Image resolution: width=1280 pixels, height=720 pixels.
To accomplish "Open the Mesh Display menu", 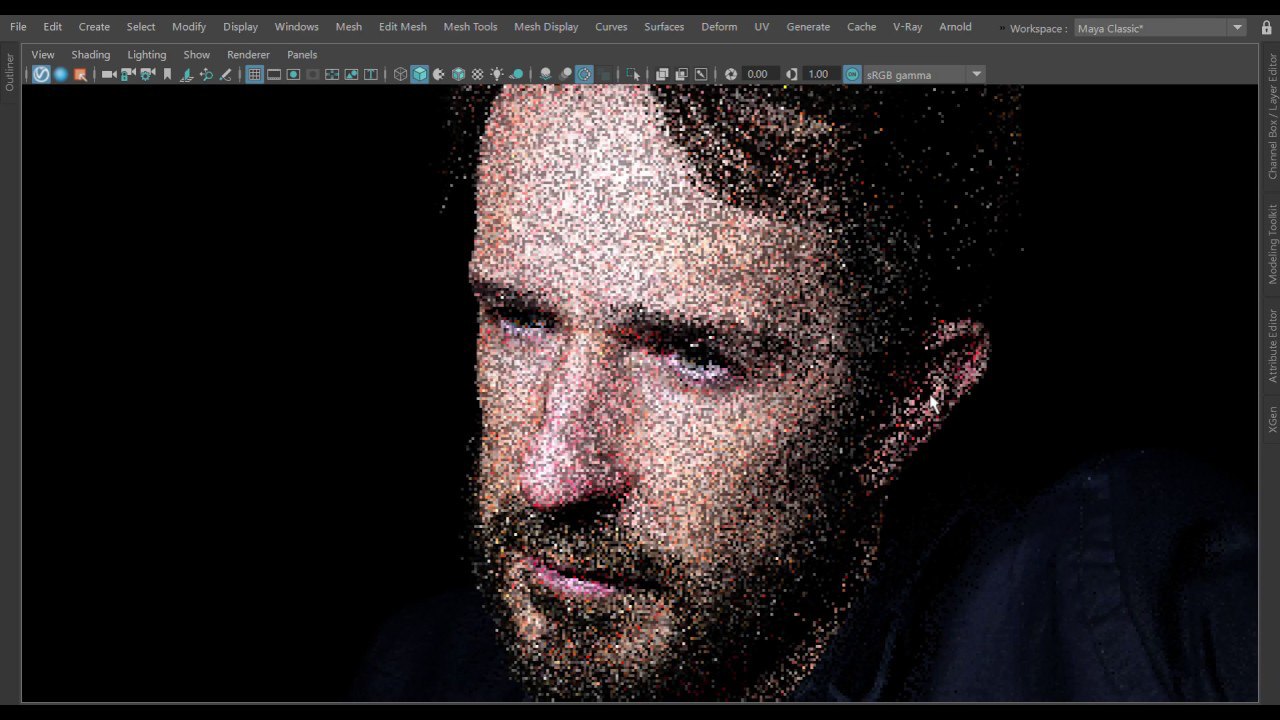I will [x=546, y=27].
